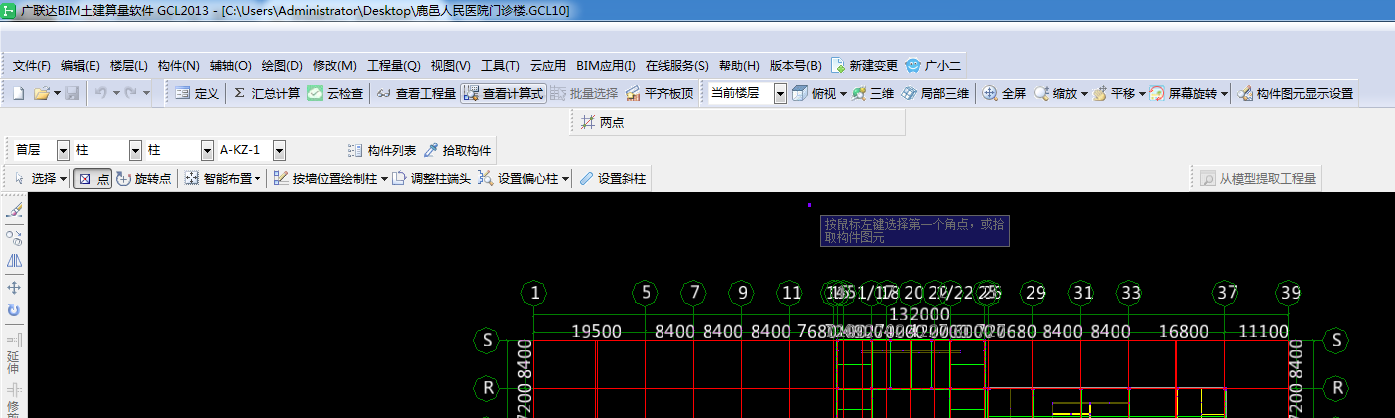Open the 版本号(B) menu
Viewport: 1395px width, 418px height.
pyautogui.click(x=796, y=66)
